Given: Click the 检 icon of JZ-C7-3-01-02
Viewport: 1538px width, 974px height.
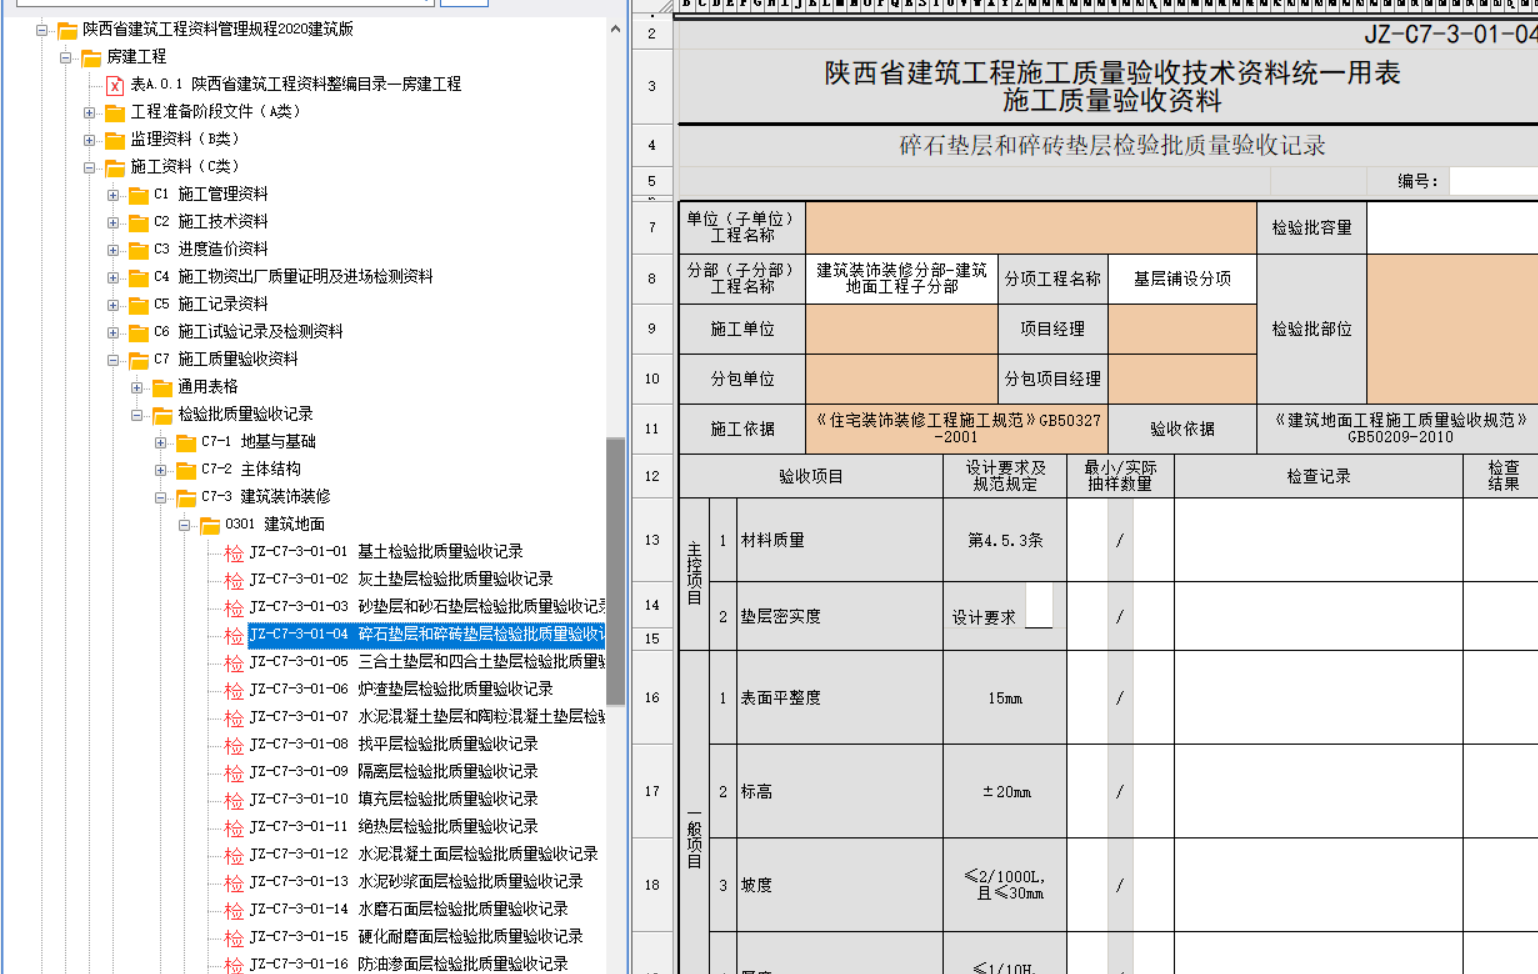Looking at the screenshot, I should (234, 581).
